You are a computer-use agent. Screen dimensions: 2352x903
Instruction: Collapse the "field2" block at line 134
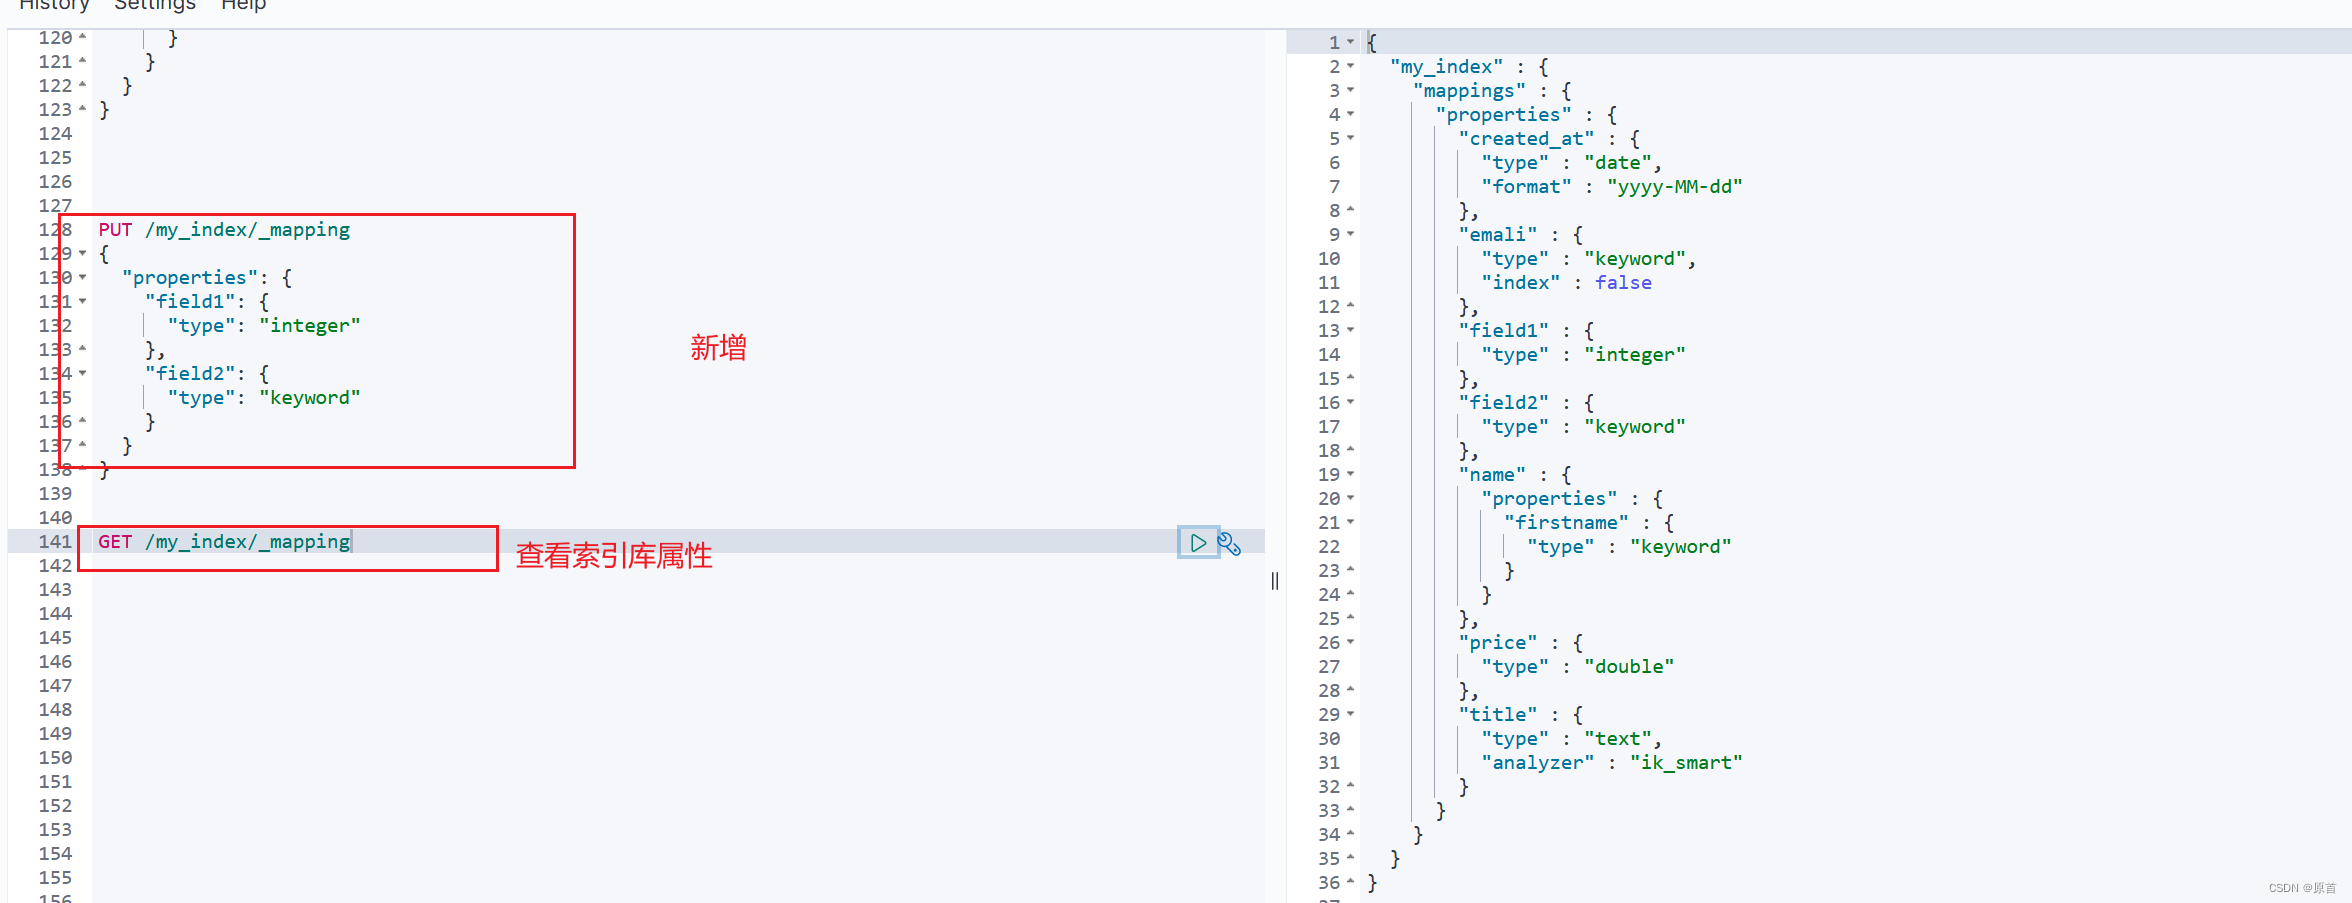click(x=83, y=373)
